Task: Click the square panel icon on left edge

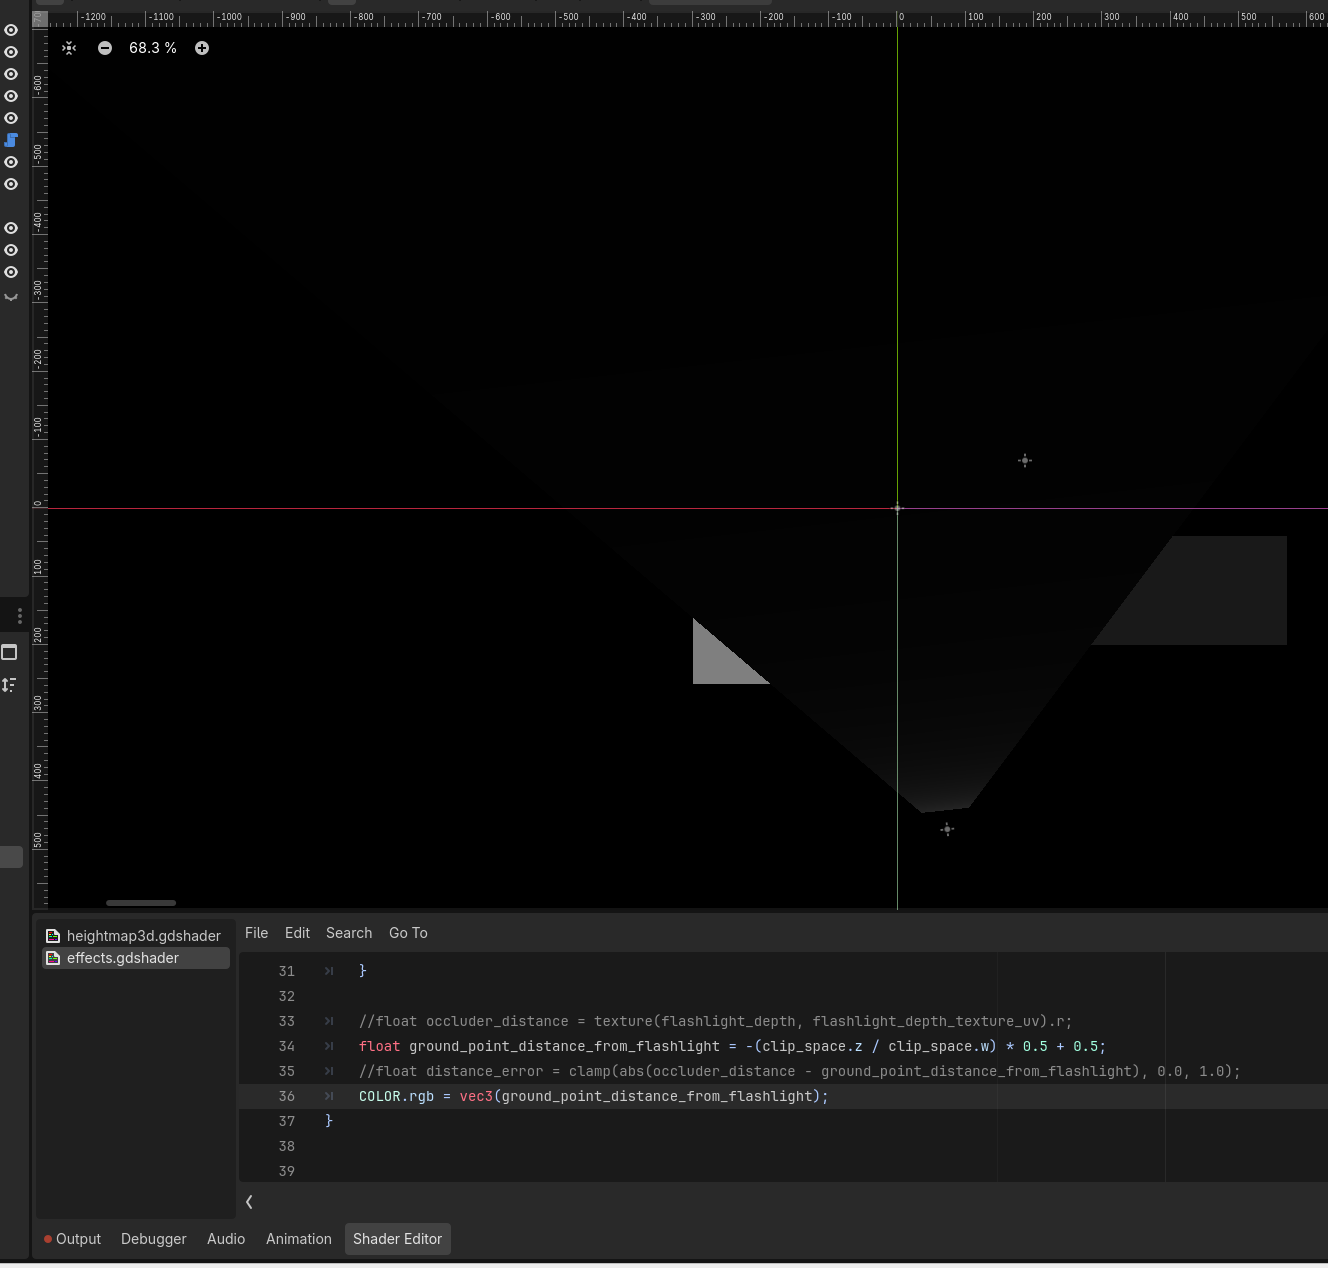Action: click(9, 652)
